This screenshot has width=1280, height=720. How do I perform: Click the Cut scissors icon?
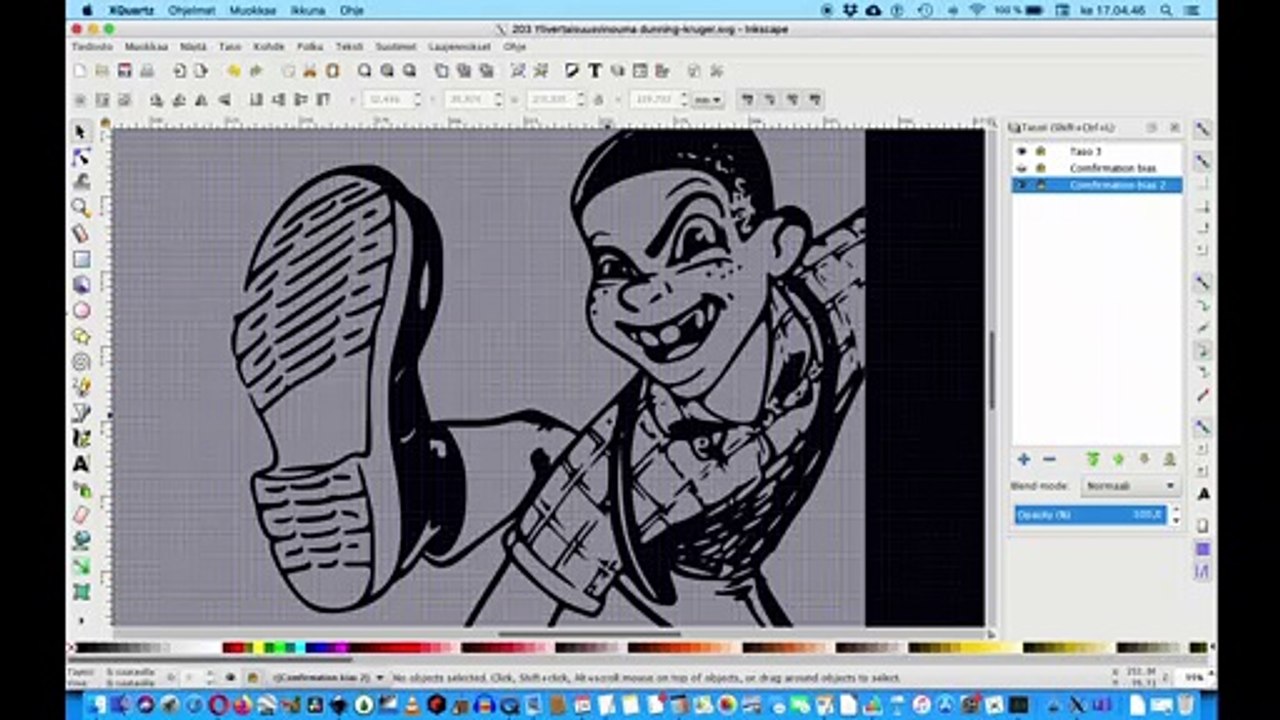click(310, 71)
